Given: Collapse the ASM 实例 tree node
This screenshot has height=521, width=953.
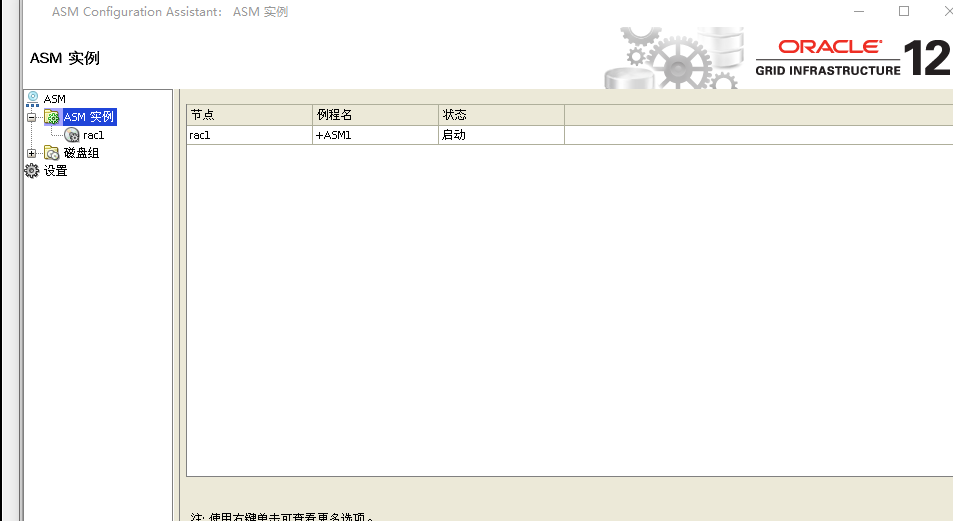Looking at the screenshot, I should [x=32, y=117].
